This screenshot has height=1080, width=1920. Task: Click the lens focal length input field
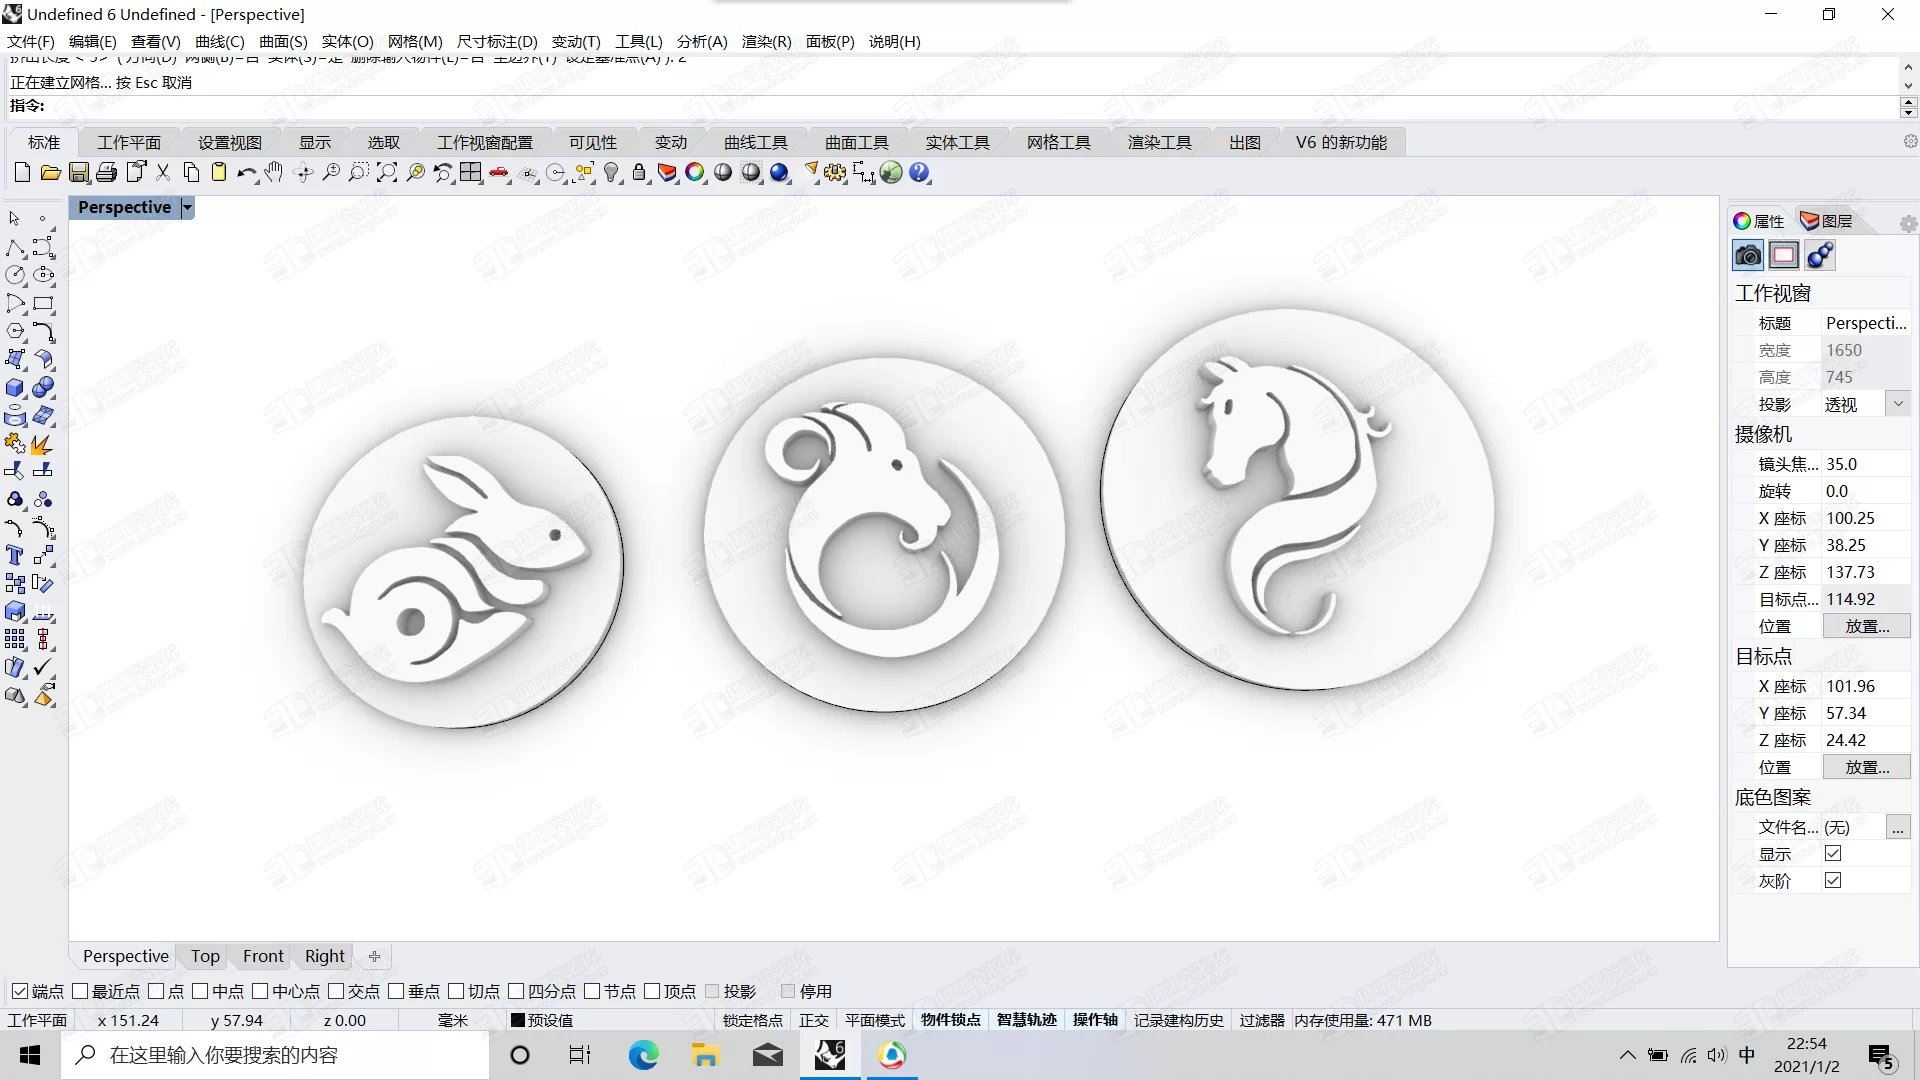point(1866,463)
